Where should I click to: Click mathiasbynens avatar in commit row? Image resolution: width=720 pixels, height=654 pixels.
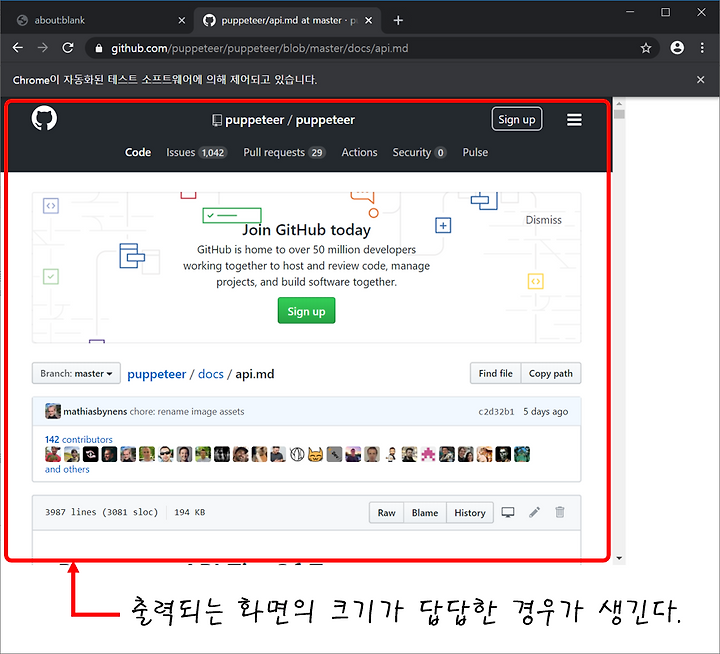click(53, 411)
